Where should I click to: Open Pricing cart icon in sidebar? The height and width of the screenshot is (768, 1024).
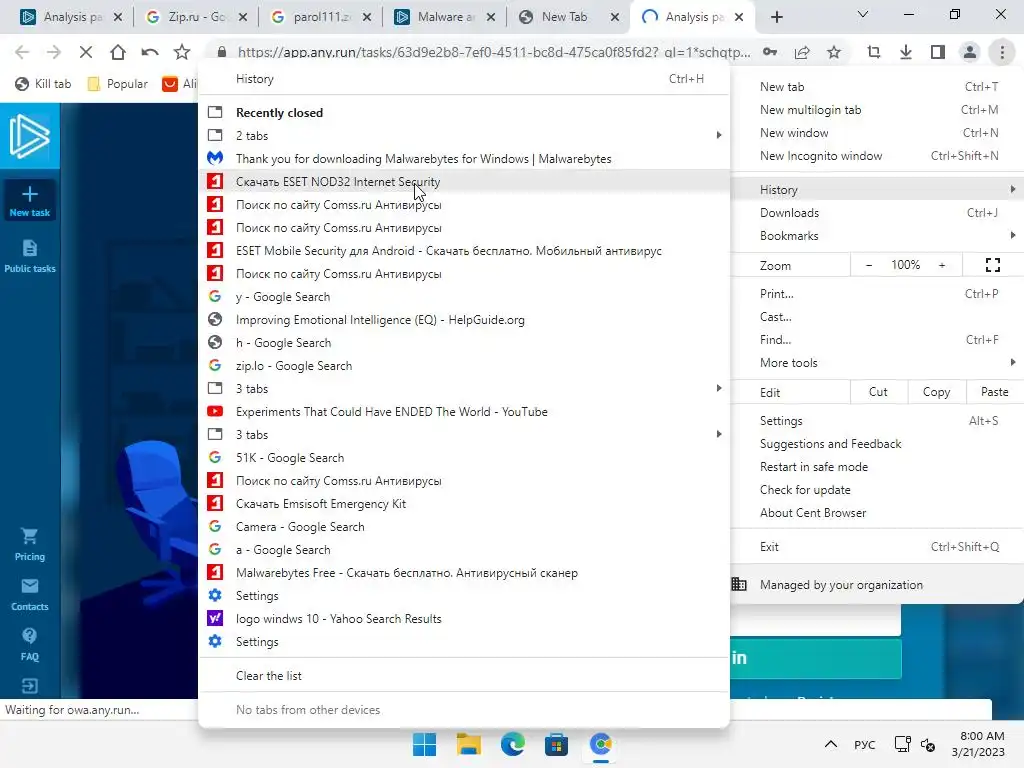(29, 545)
